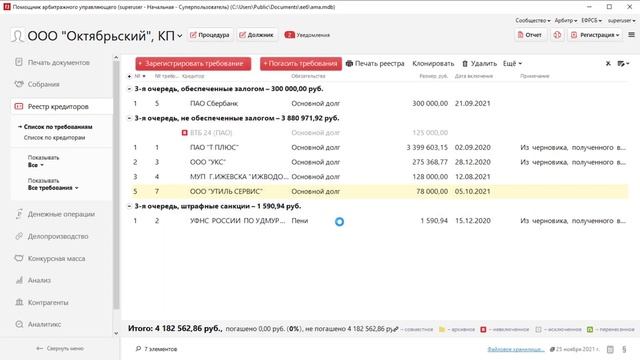Click the X icon in list toolbar

608,64
